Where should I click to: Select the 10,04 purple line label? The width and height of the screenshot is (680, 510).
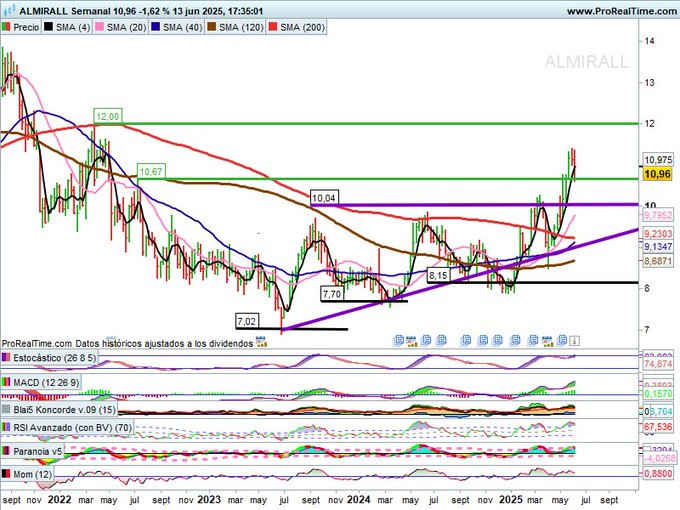pos(324,198)
